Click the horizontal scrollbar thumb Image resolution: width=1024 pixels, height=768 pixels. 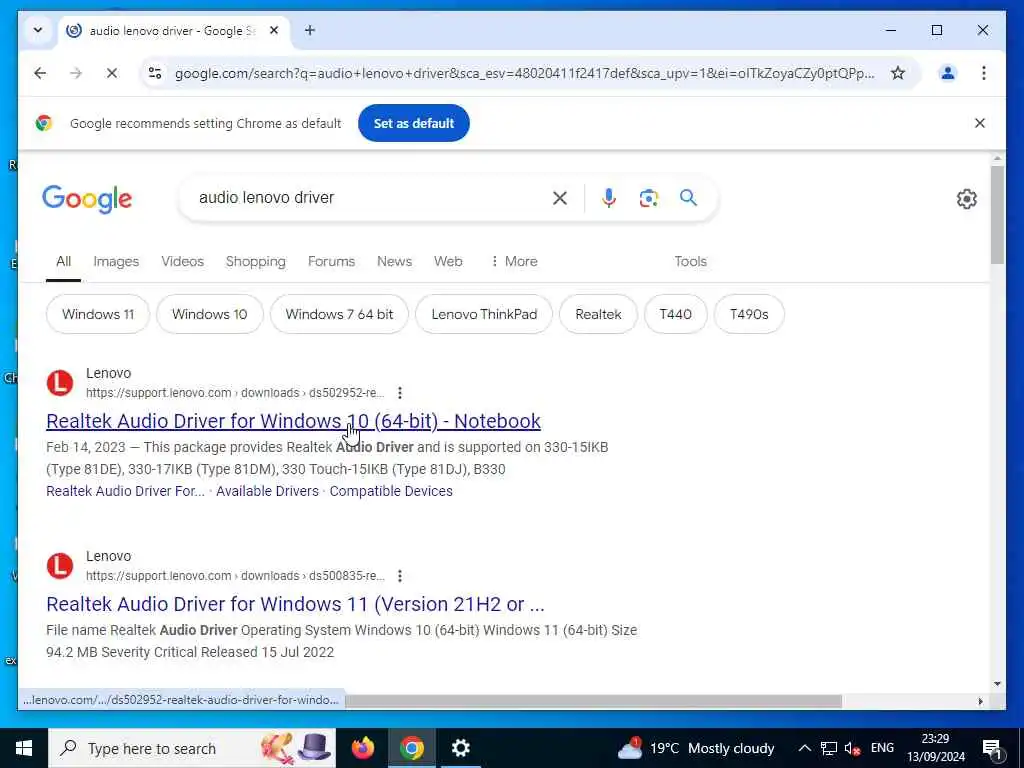(x=593, y=701)
